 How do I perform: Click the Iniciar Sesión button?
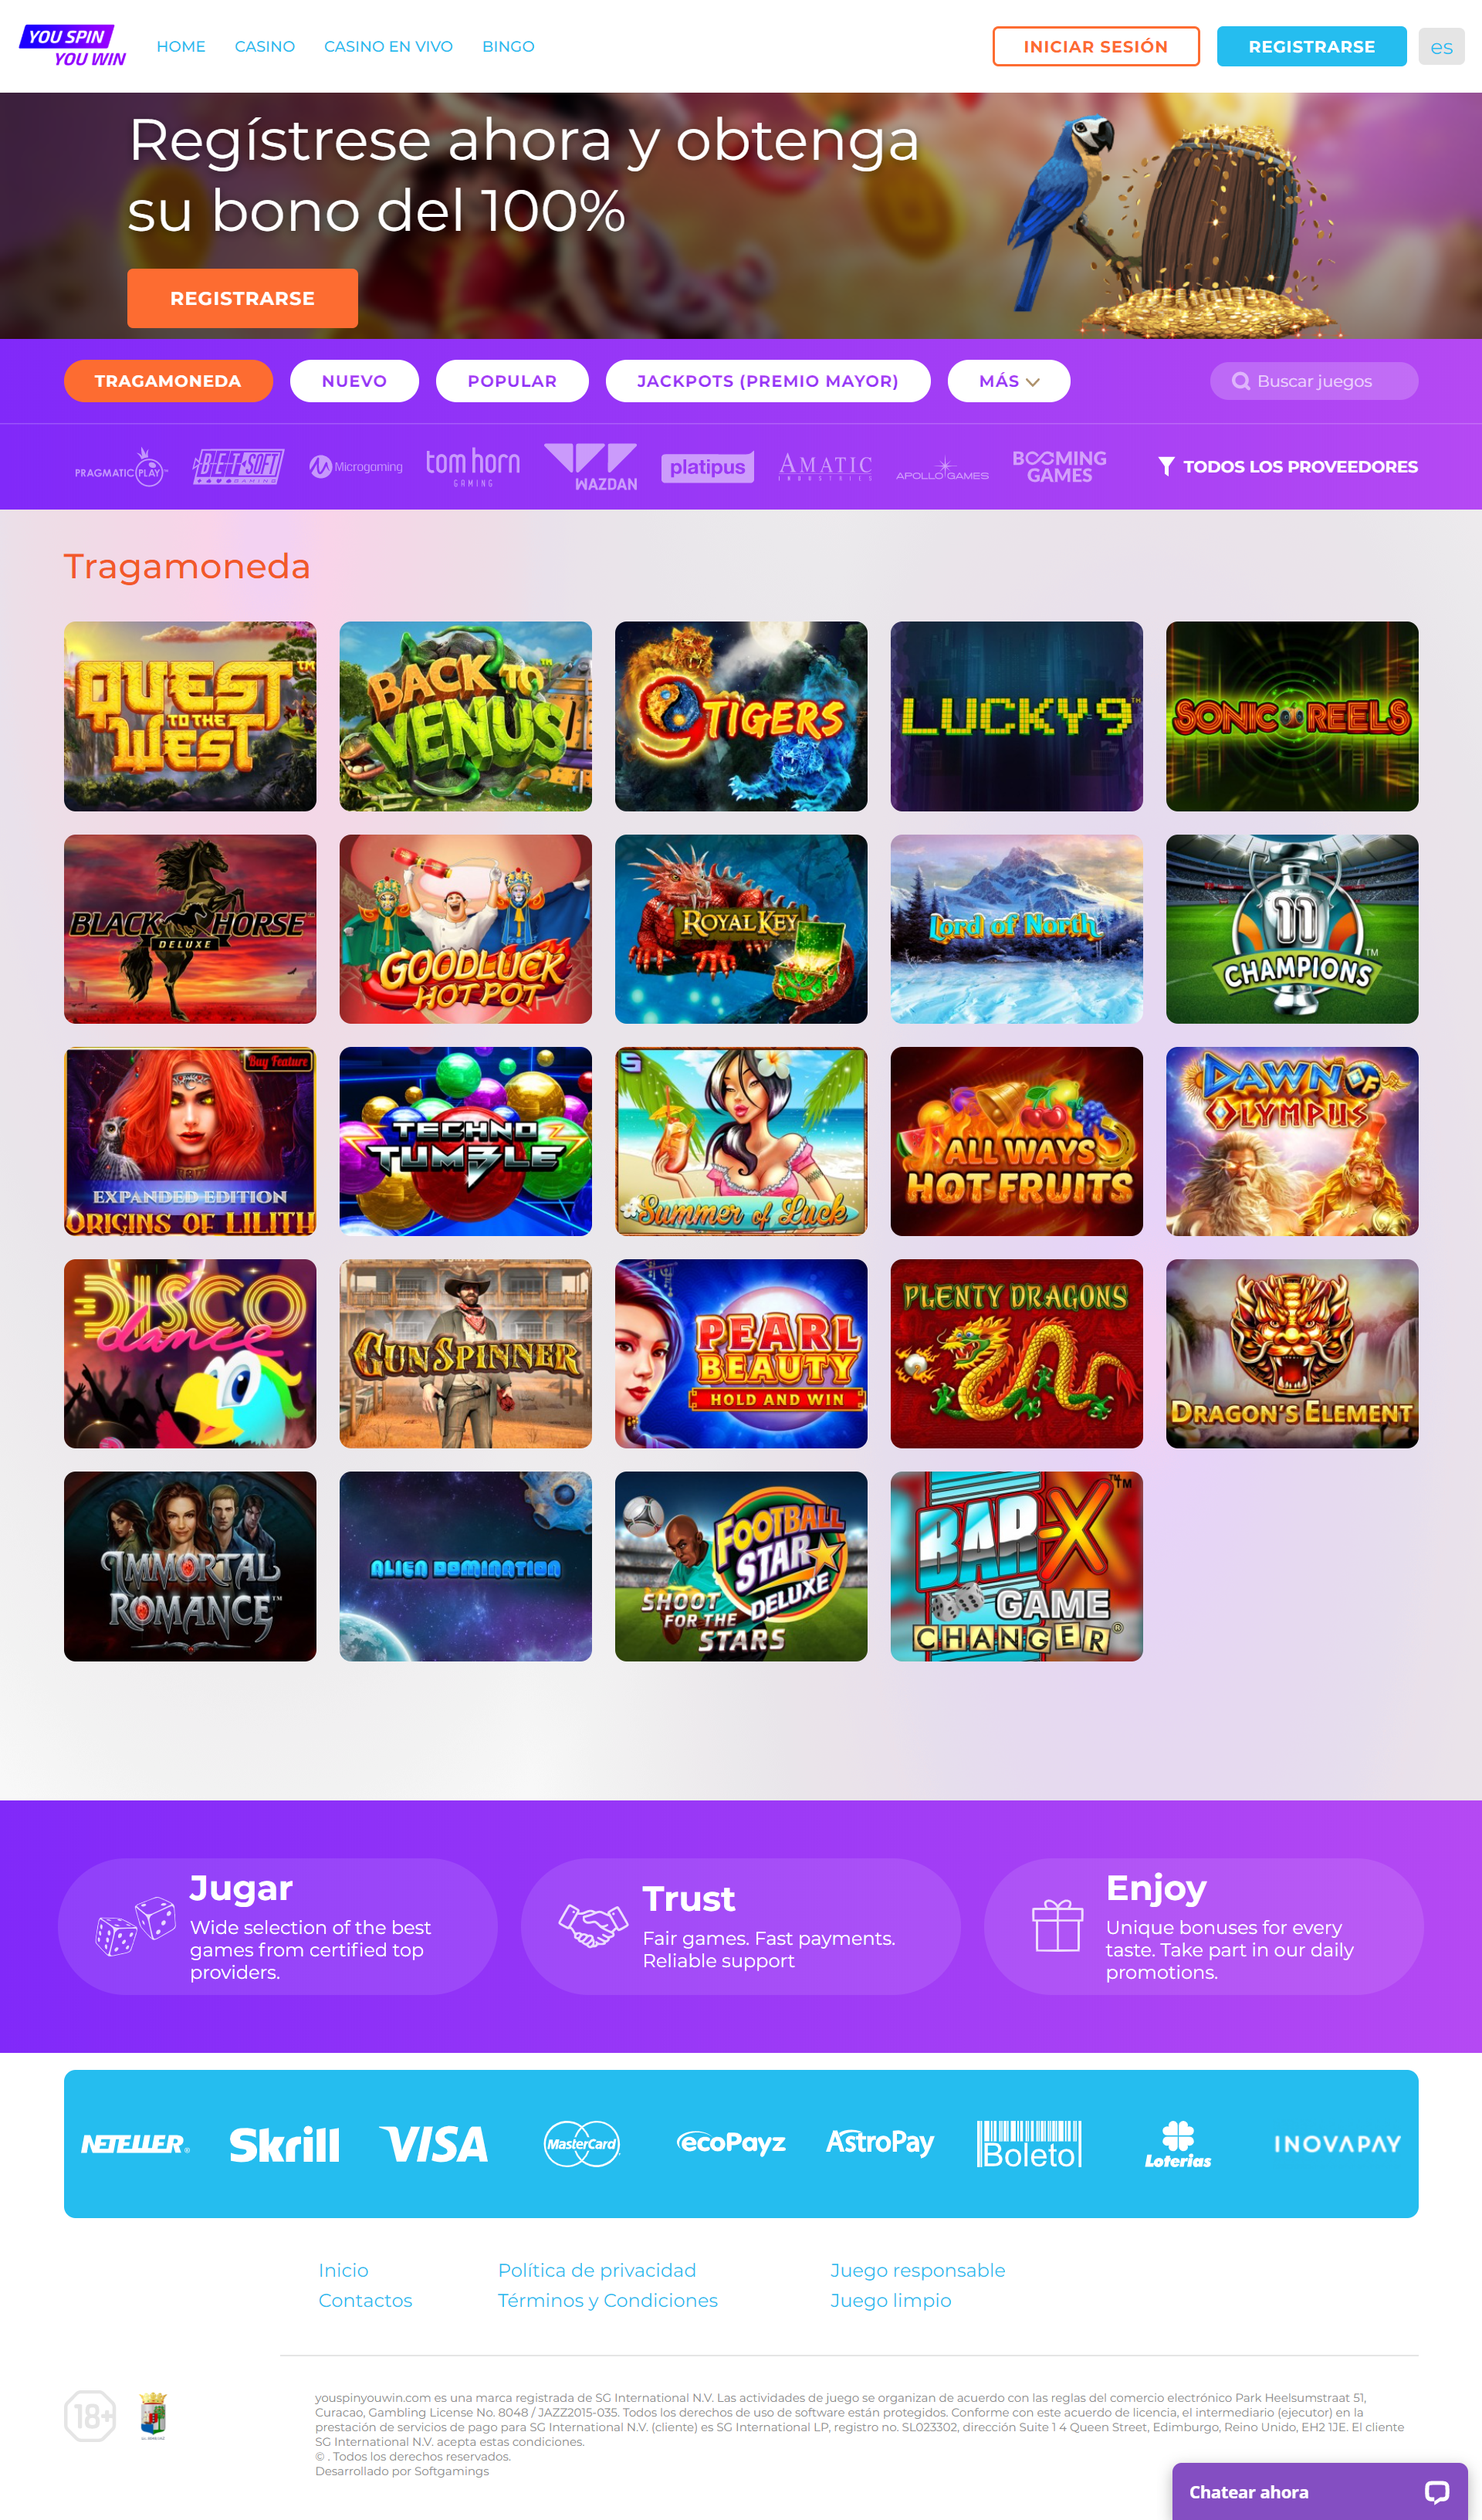(x=1095, y=46)
